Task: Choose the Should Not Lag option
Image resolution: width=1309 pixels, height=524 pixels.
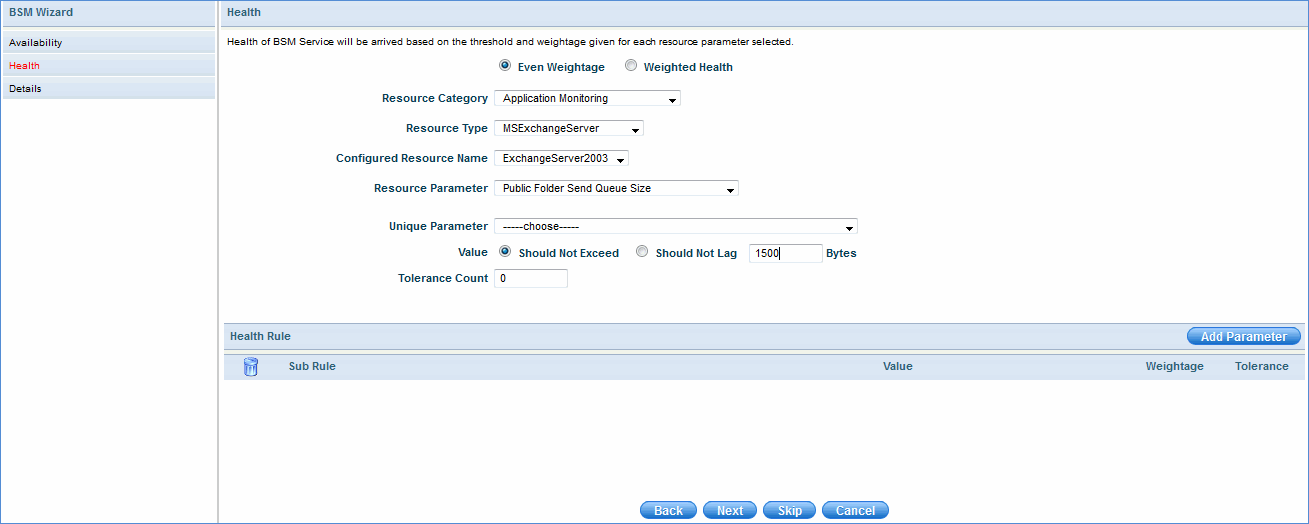Action: pyautogui.click(x=642, y=252)
